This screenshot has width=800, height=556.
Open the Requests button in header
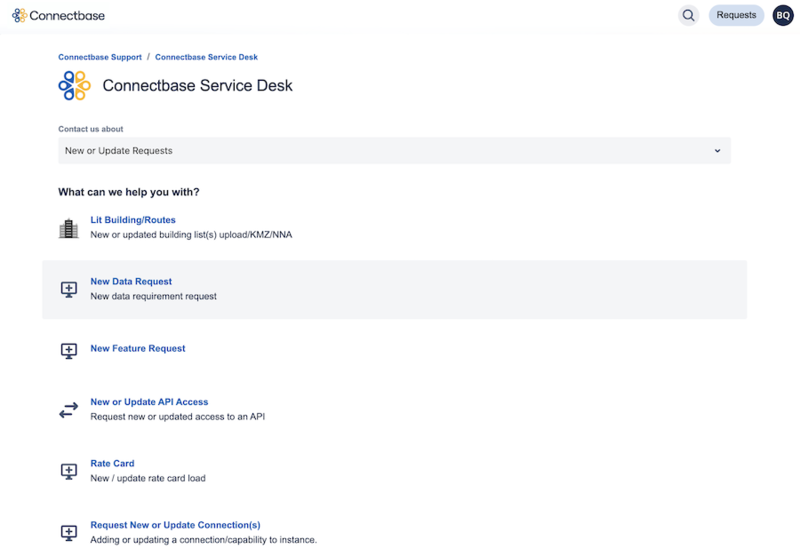click(736, 15)
